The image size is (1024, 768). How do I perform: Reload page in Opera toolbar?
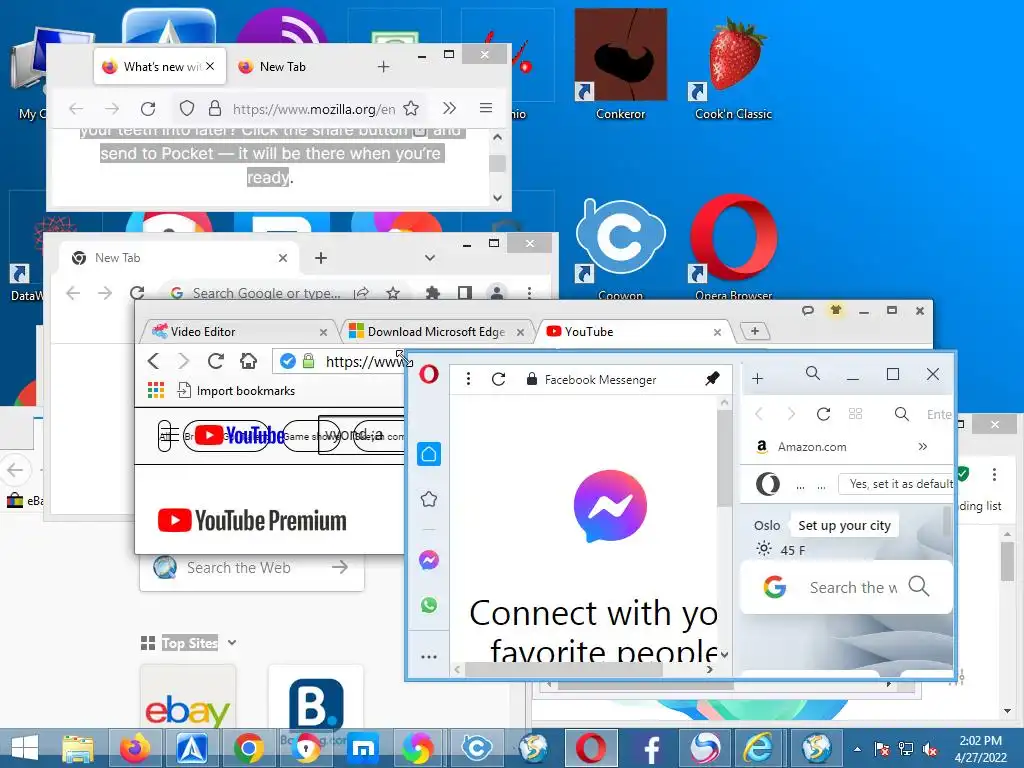coord(824,414)
